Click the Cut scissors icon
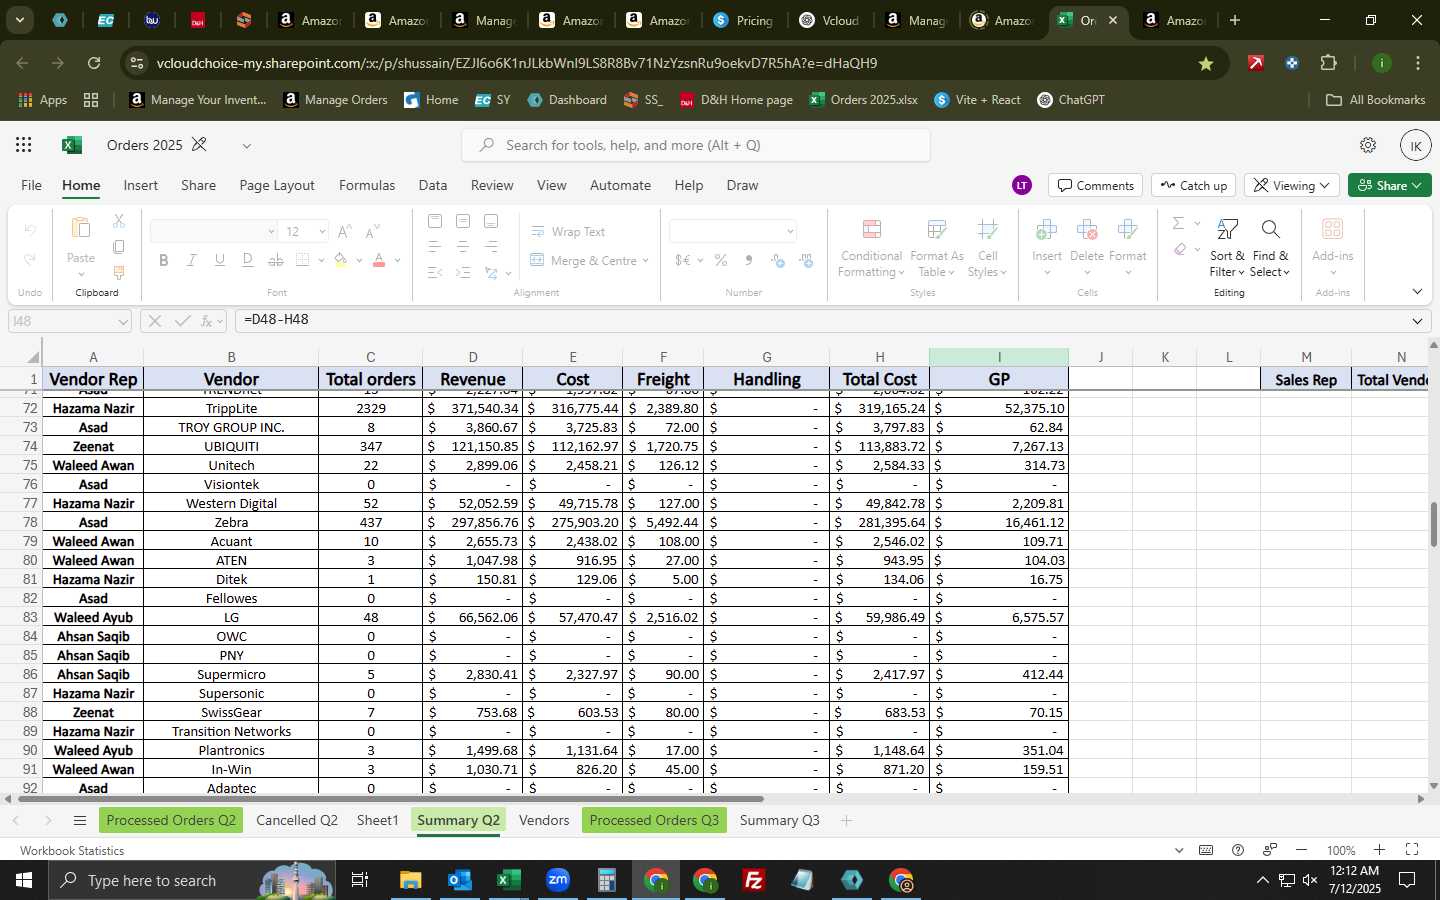 (x=118, y=221)
